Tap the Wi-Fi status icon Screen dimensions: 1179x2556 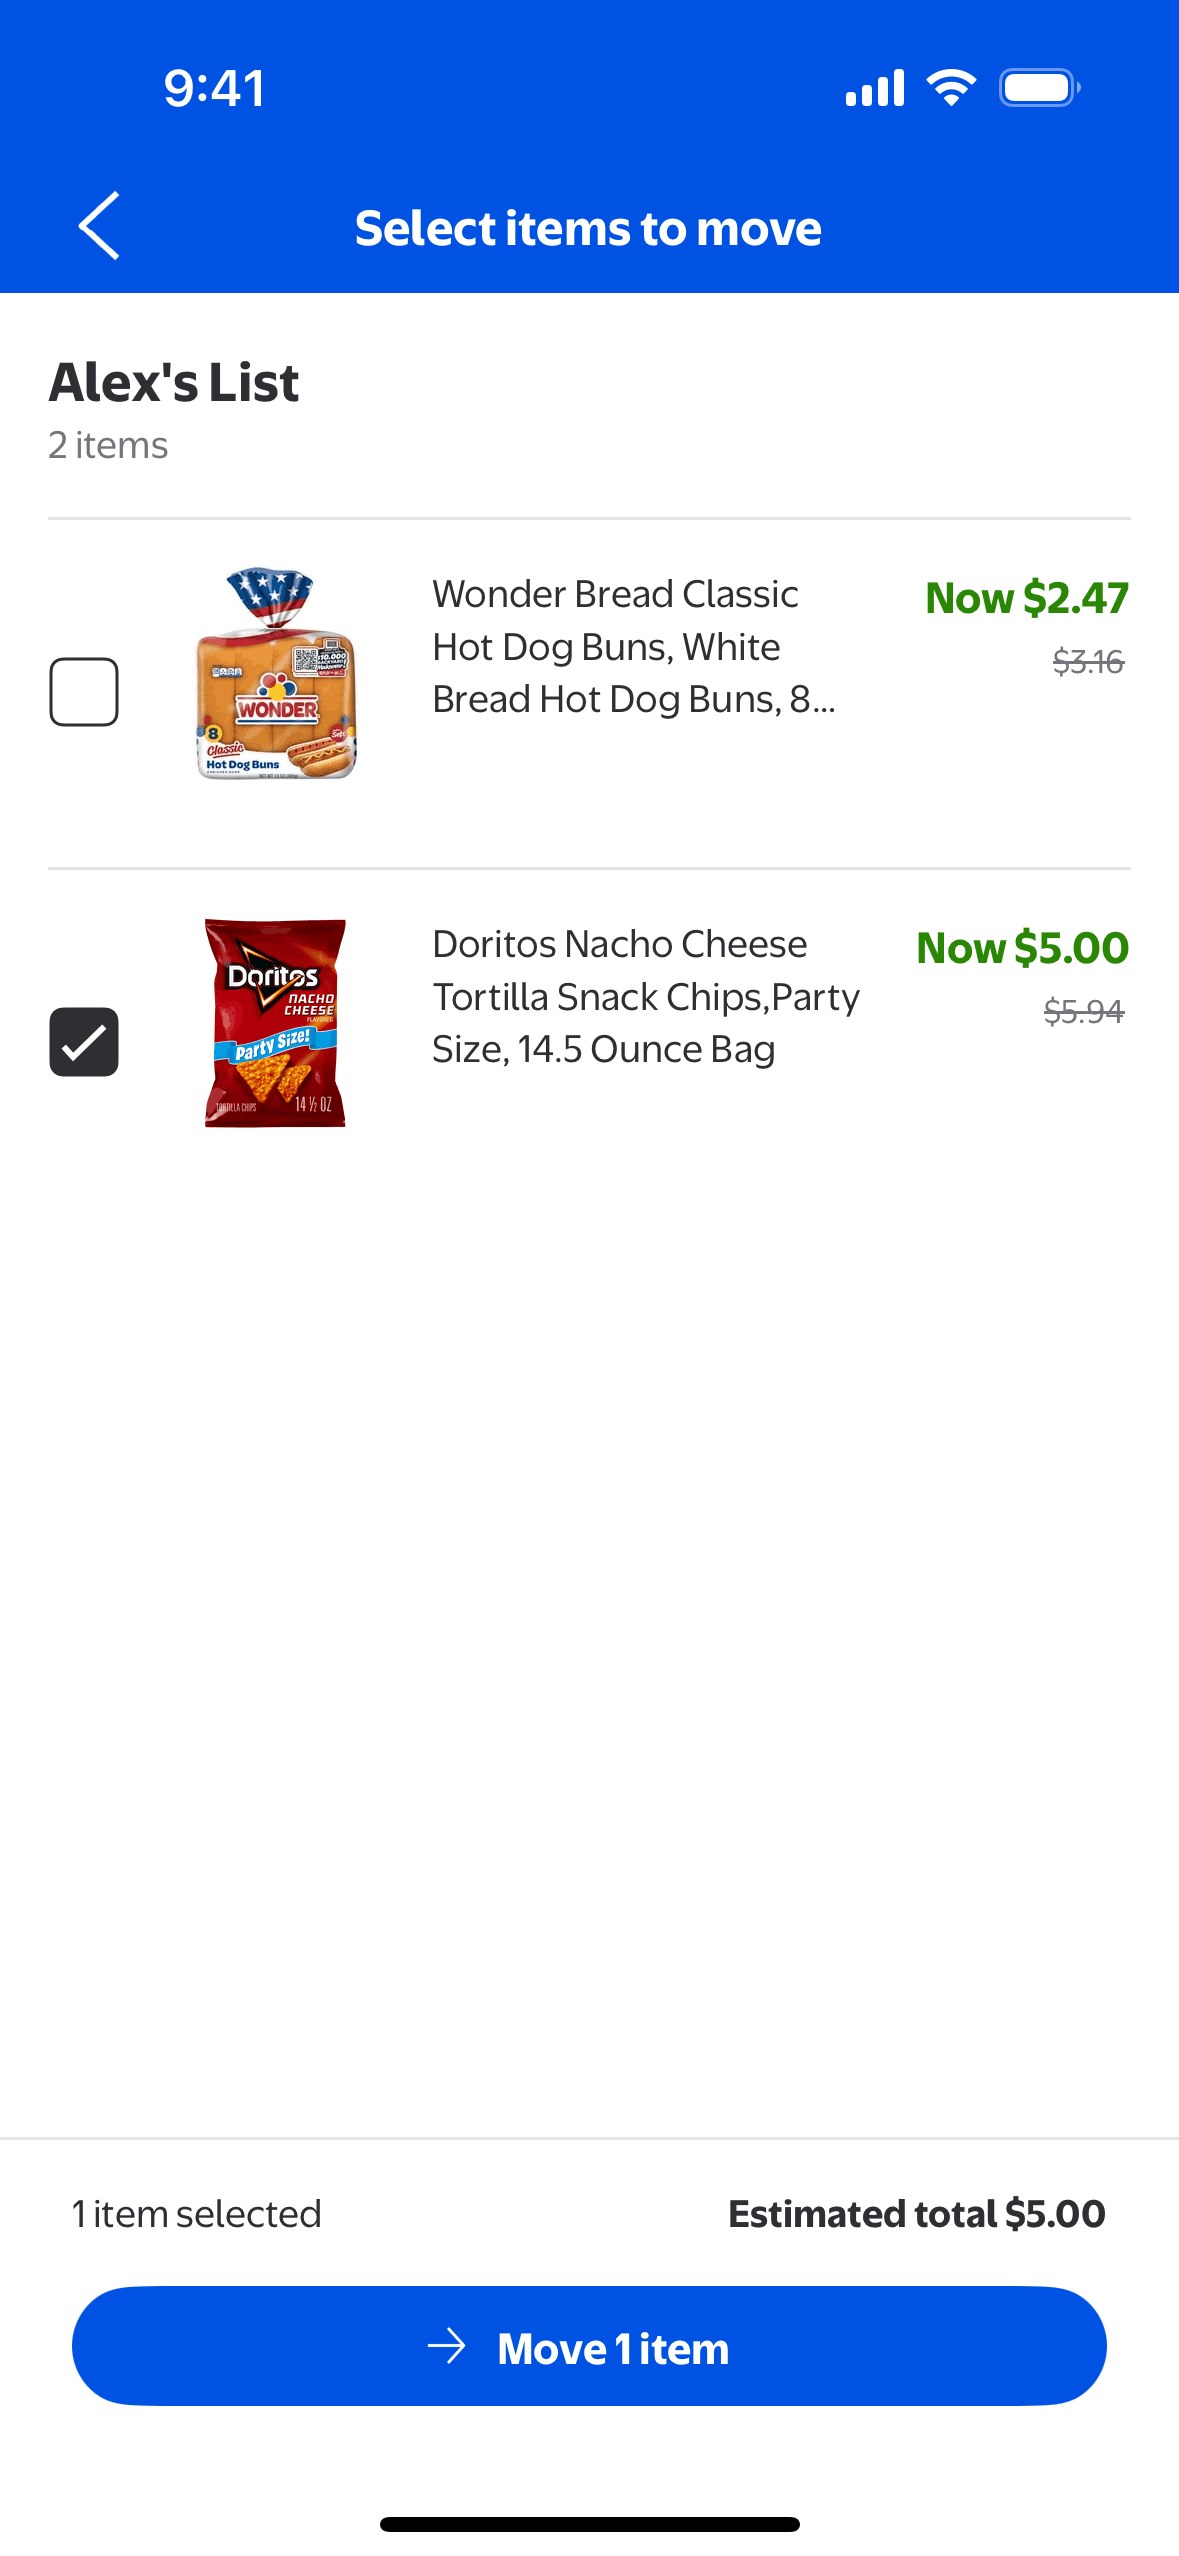pyautogui.click(x=951, y=88)
